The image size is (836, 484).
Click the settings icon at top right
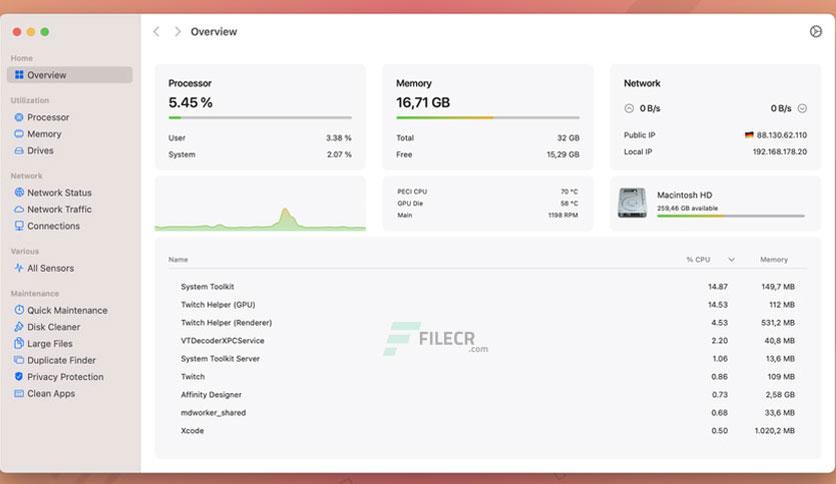pyautogui.click(x=816, y=31)
